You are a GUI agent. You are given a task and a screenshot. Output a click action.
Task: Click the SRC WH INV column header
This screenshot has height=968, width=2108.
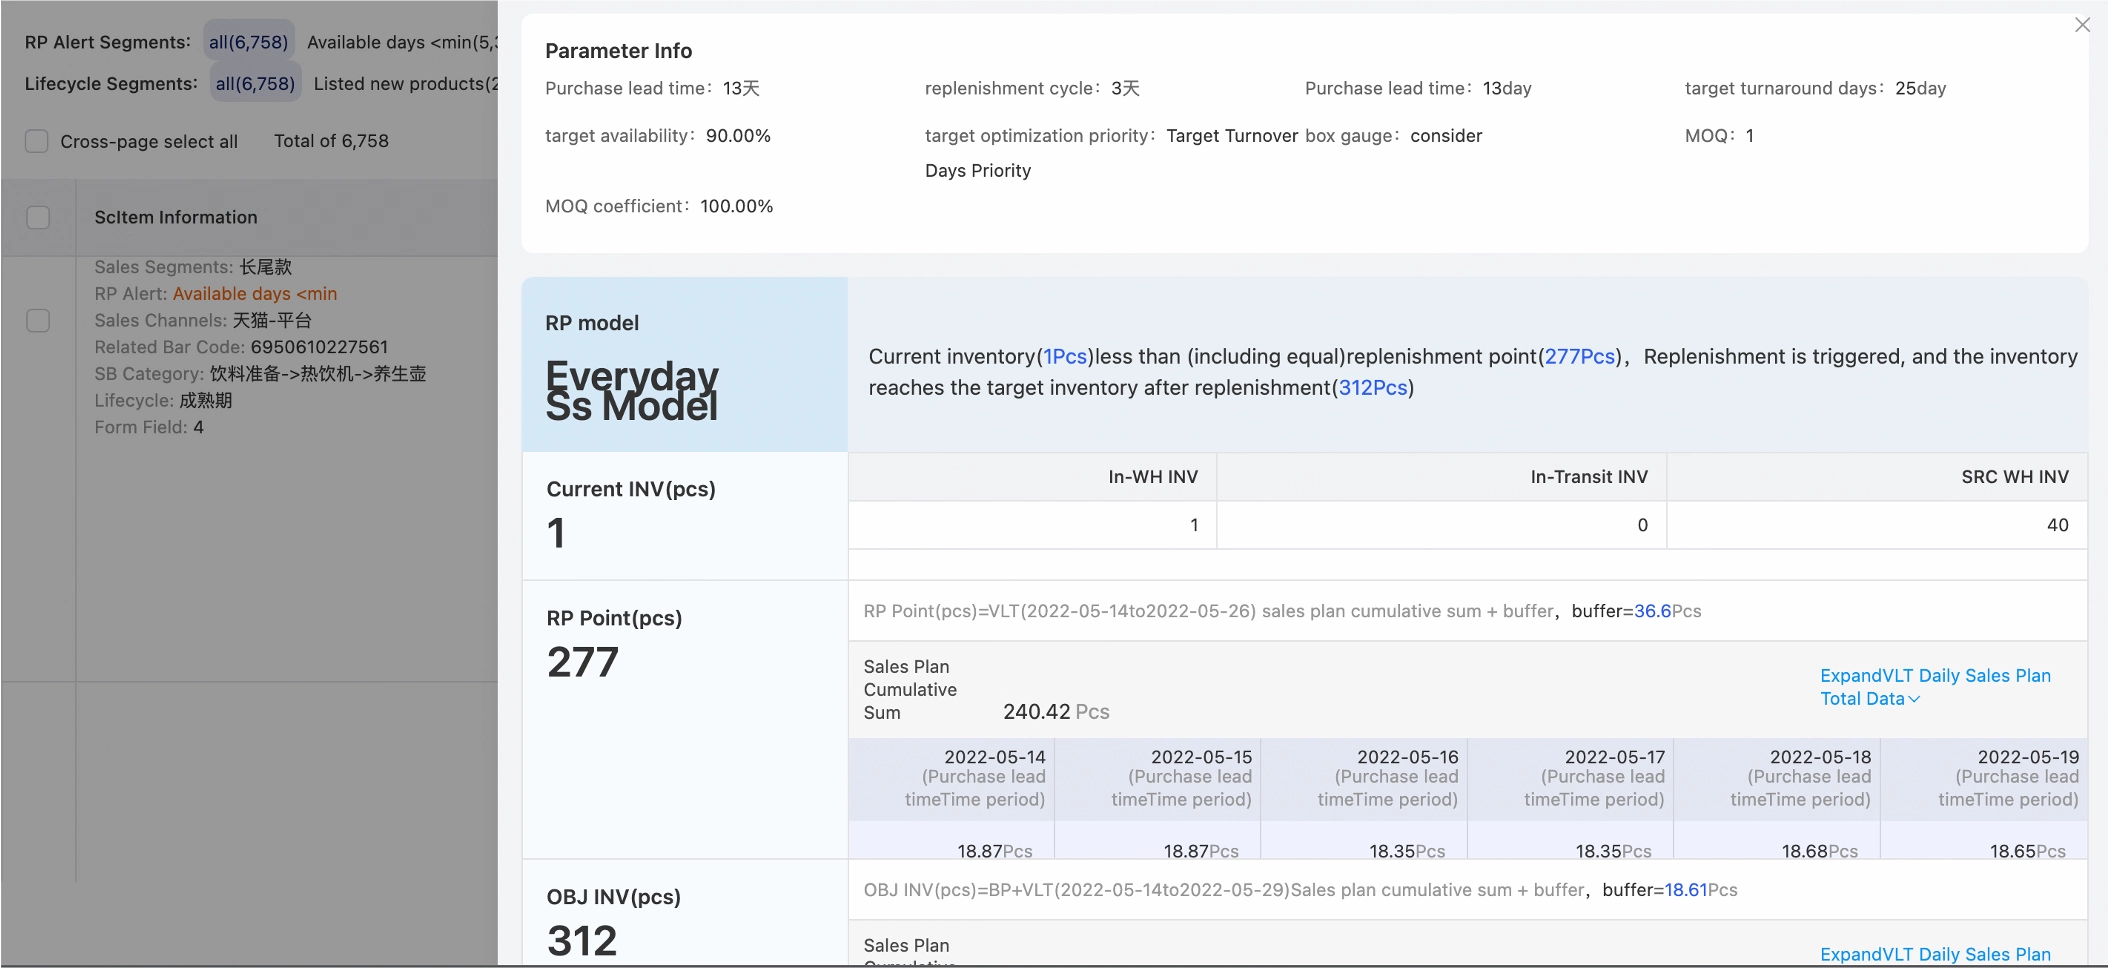[x=2014, y=477]
